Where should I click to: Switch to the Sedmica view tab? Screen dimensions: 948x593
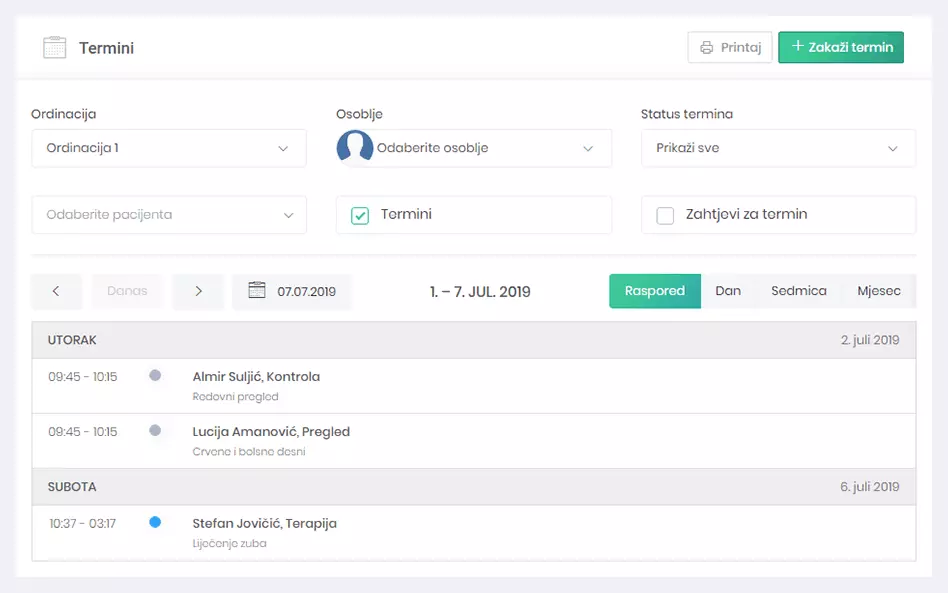tap(798, 291)
